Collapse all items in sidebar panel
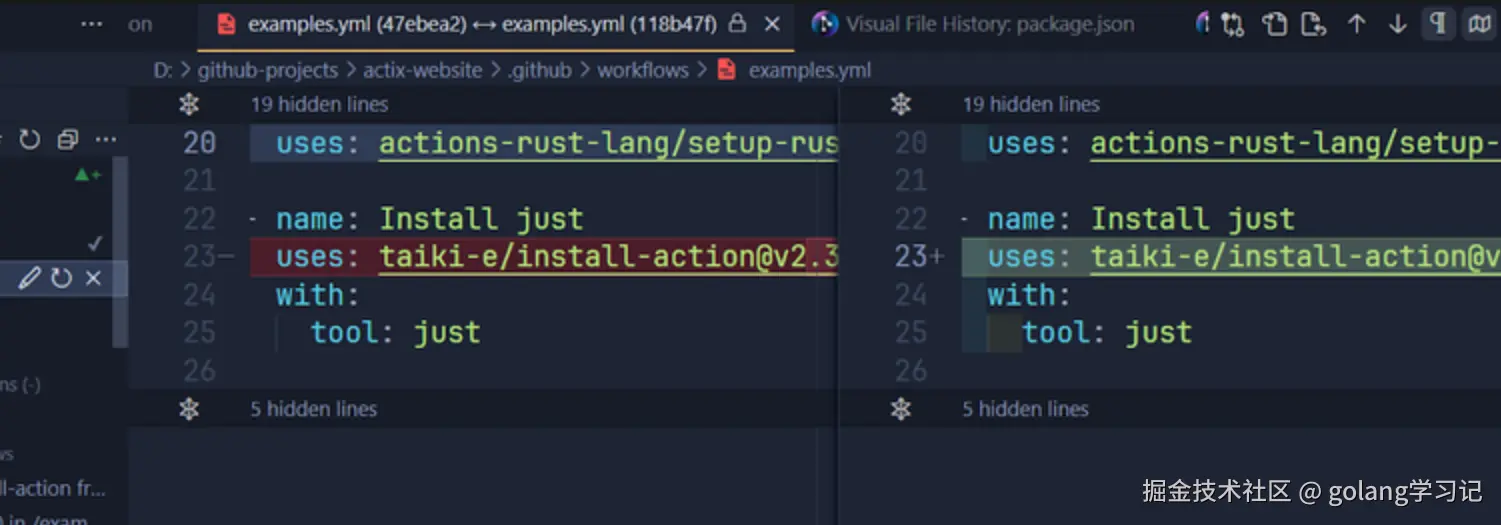The height and width of the screenshot is (525, 1501). (x=68, y=140)
